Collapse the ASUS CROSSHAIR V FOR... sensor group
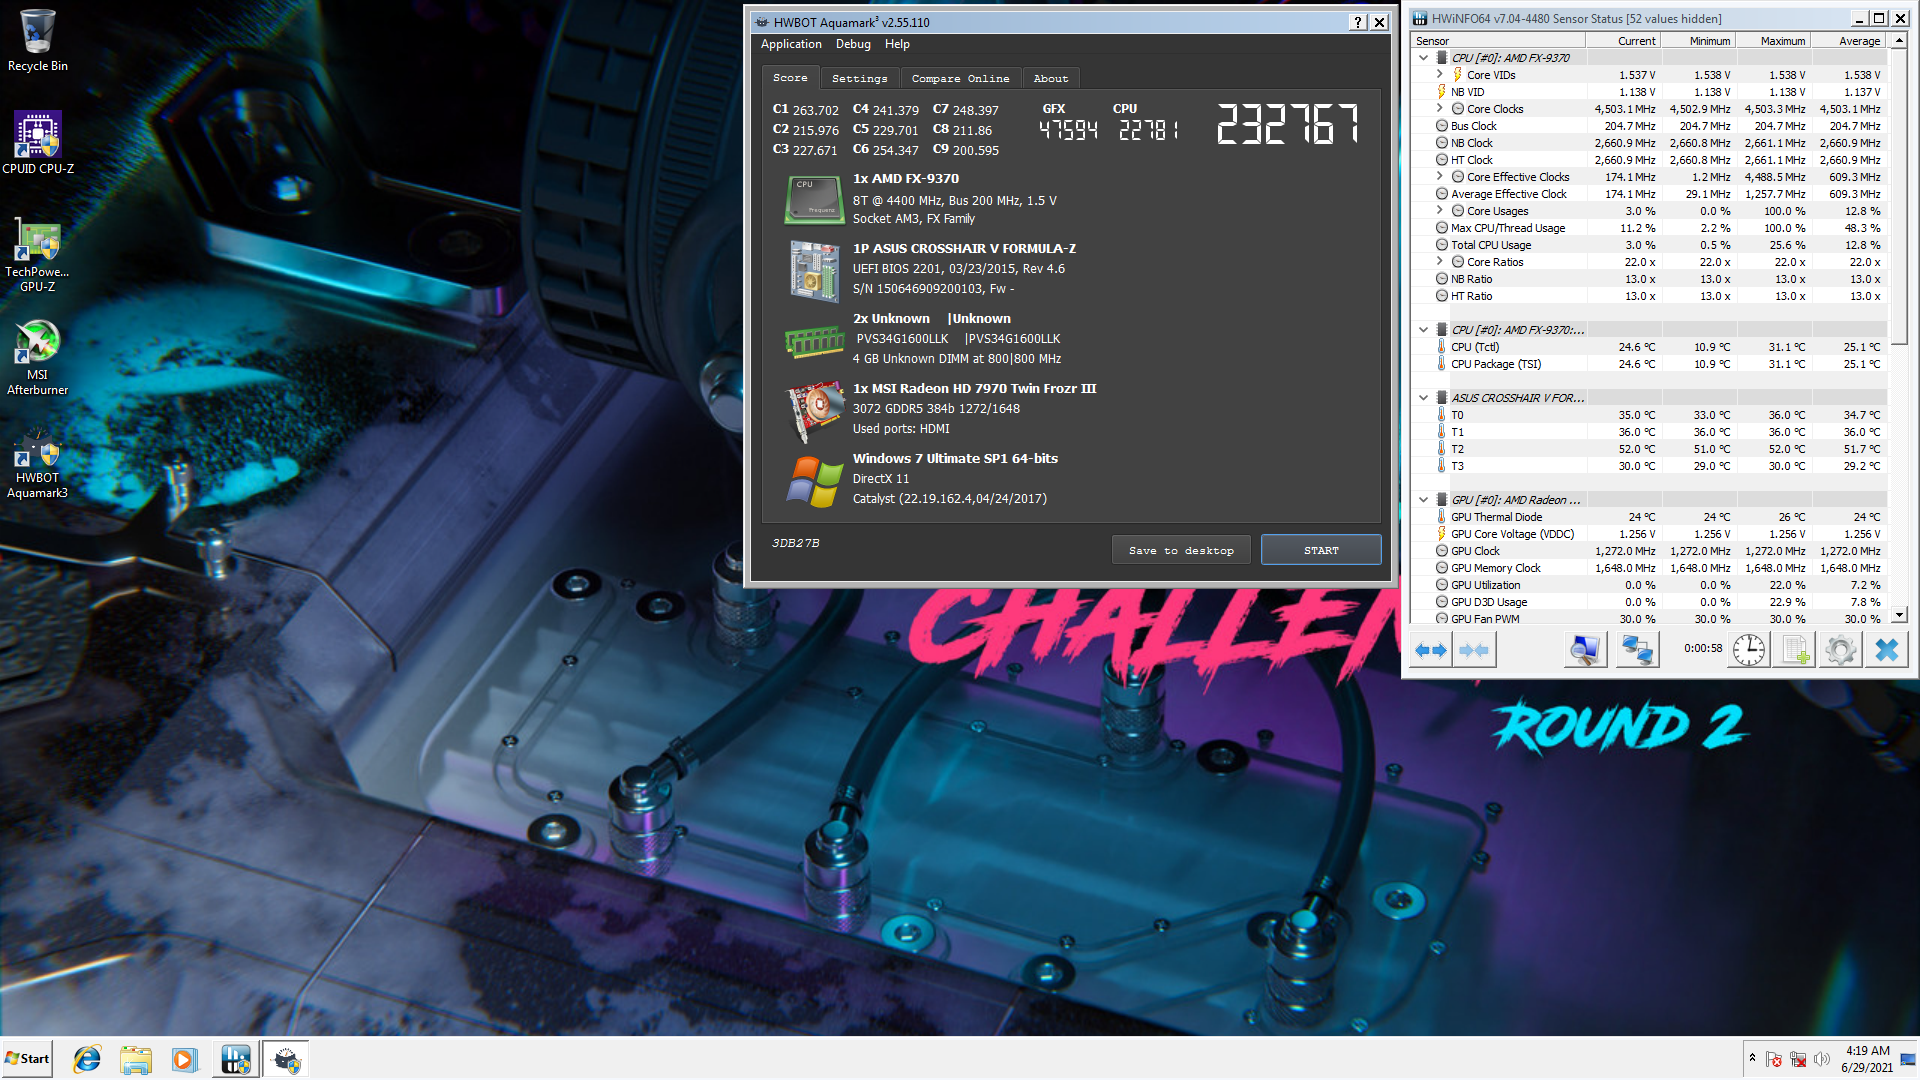 [1423, 398]
